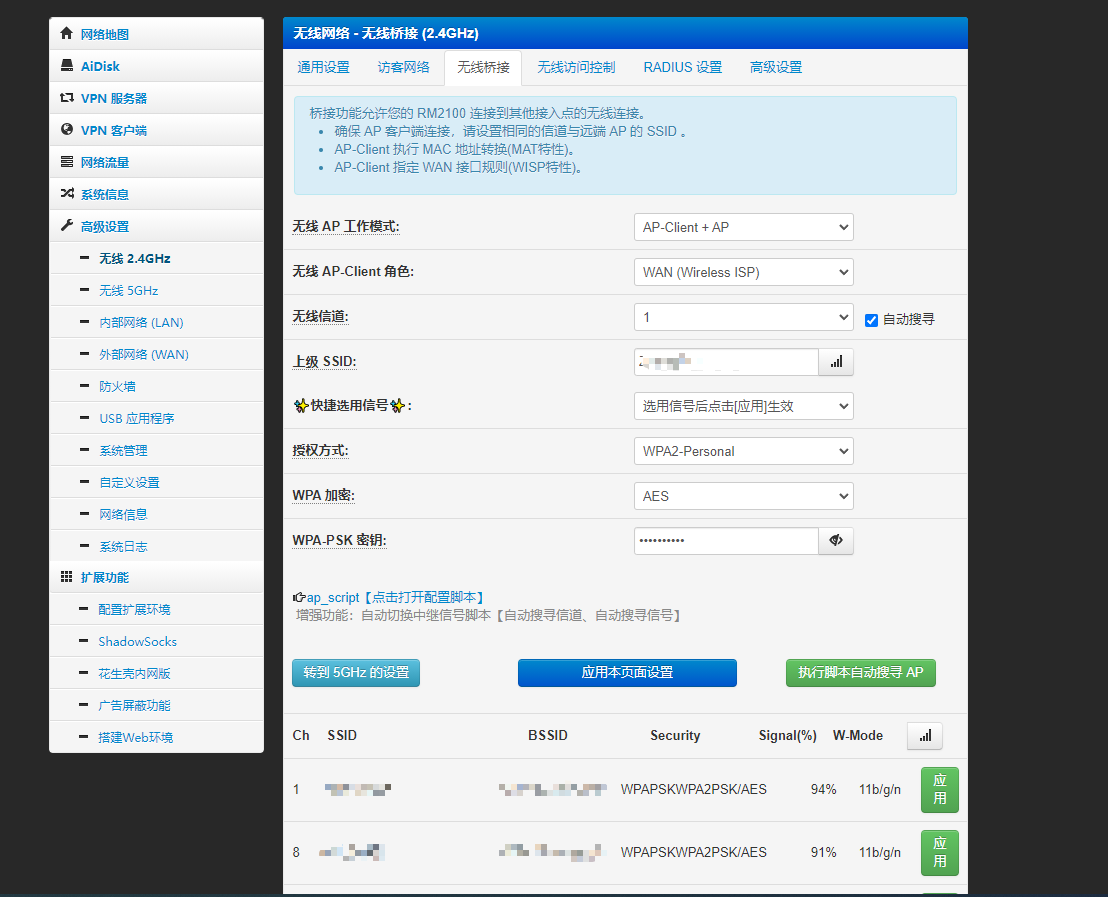Open the 无线 AP-Client 角色 dropdown
Image resolution: width=1108 pixels, height=897 pixels.
pyautogui.click(x=743, y=272)
